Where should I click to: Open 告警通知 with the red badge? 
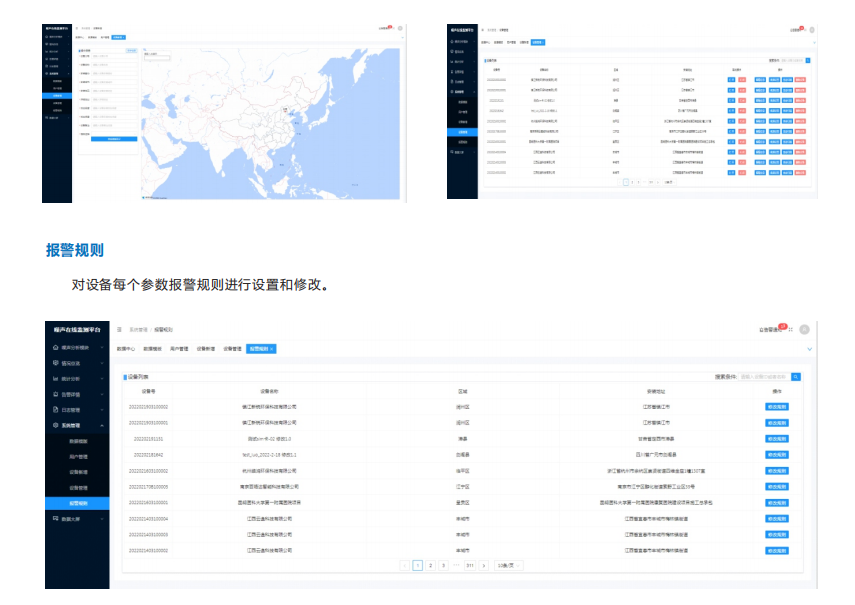[x=770, y=330]
